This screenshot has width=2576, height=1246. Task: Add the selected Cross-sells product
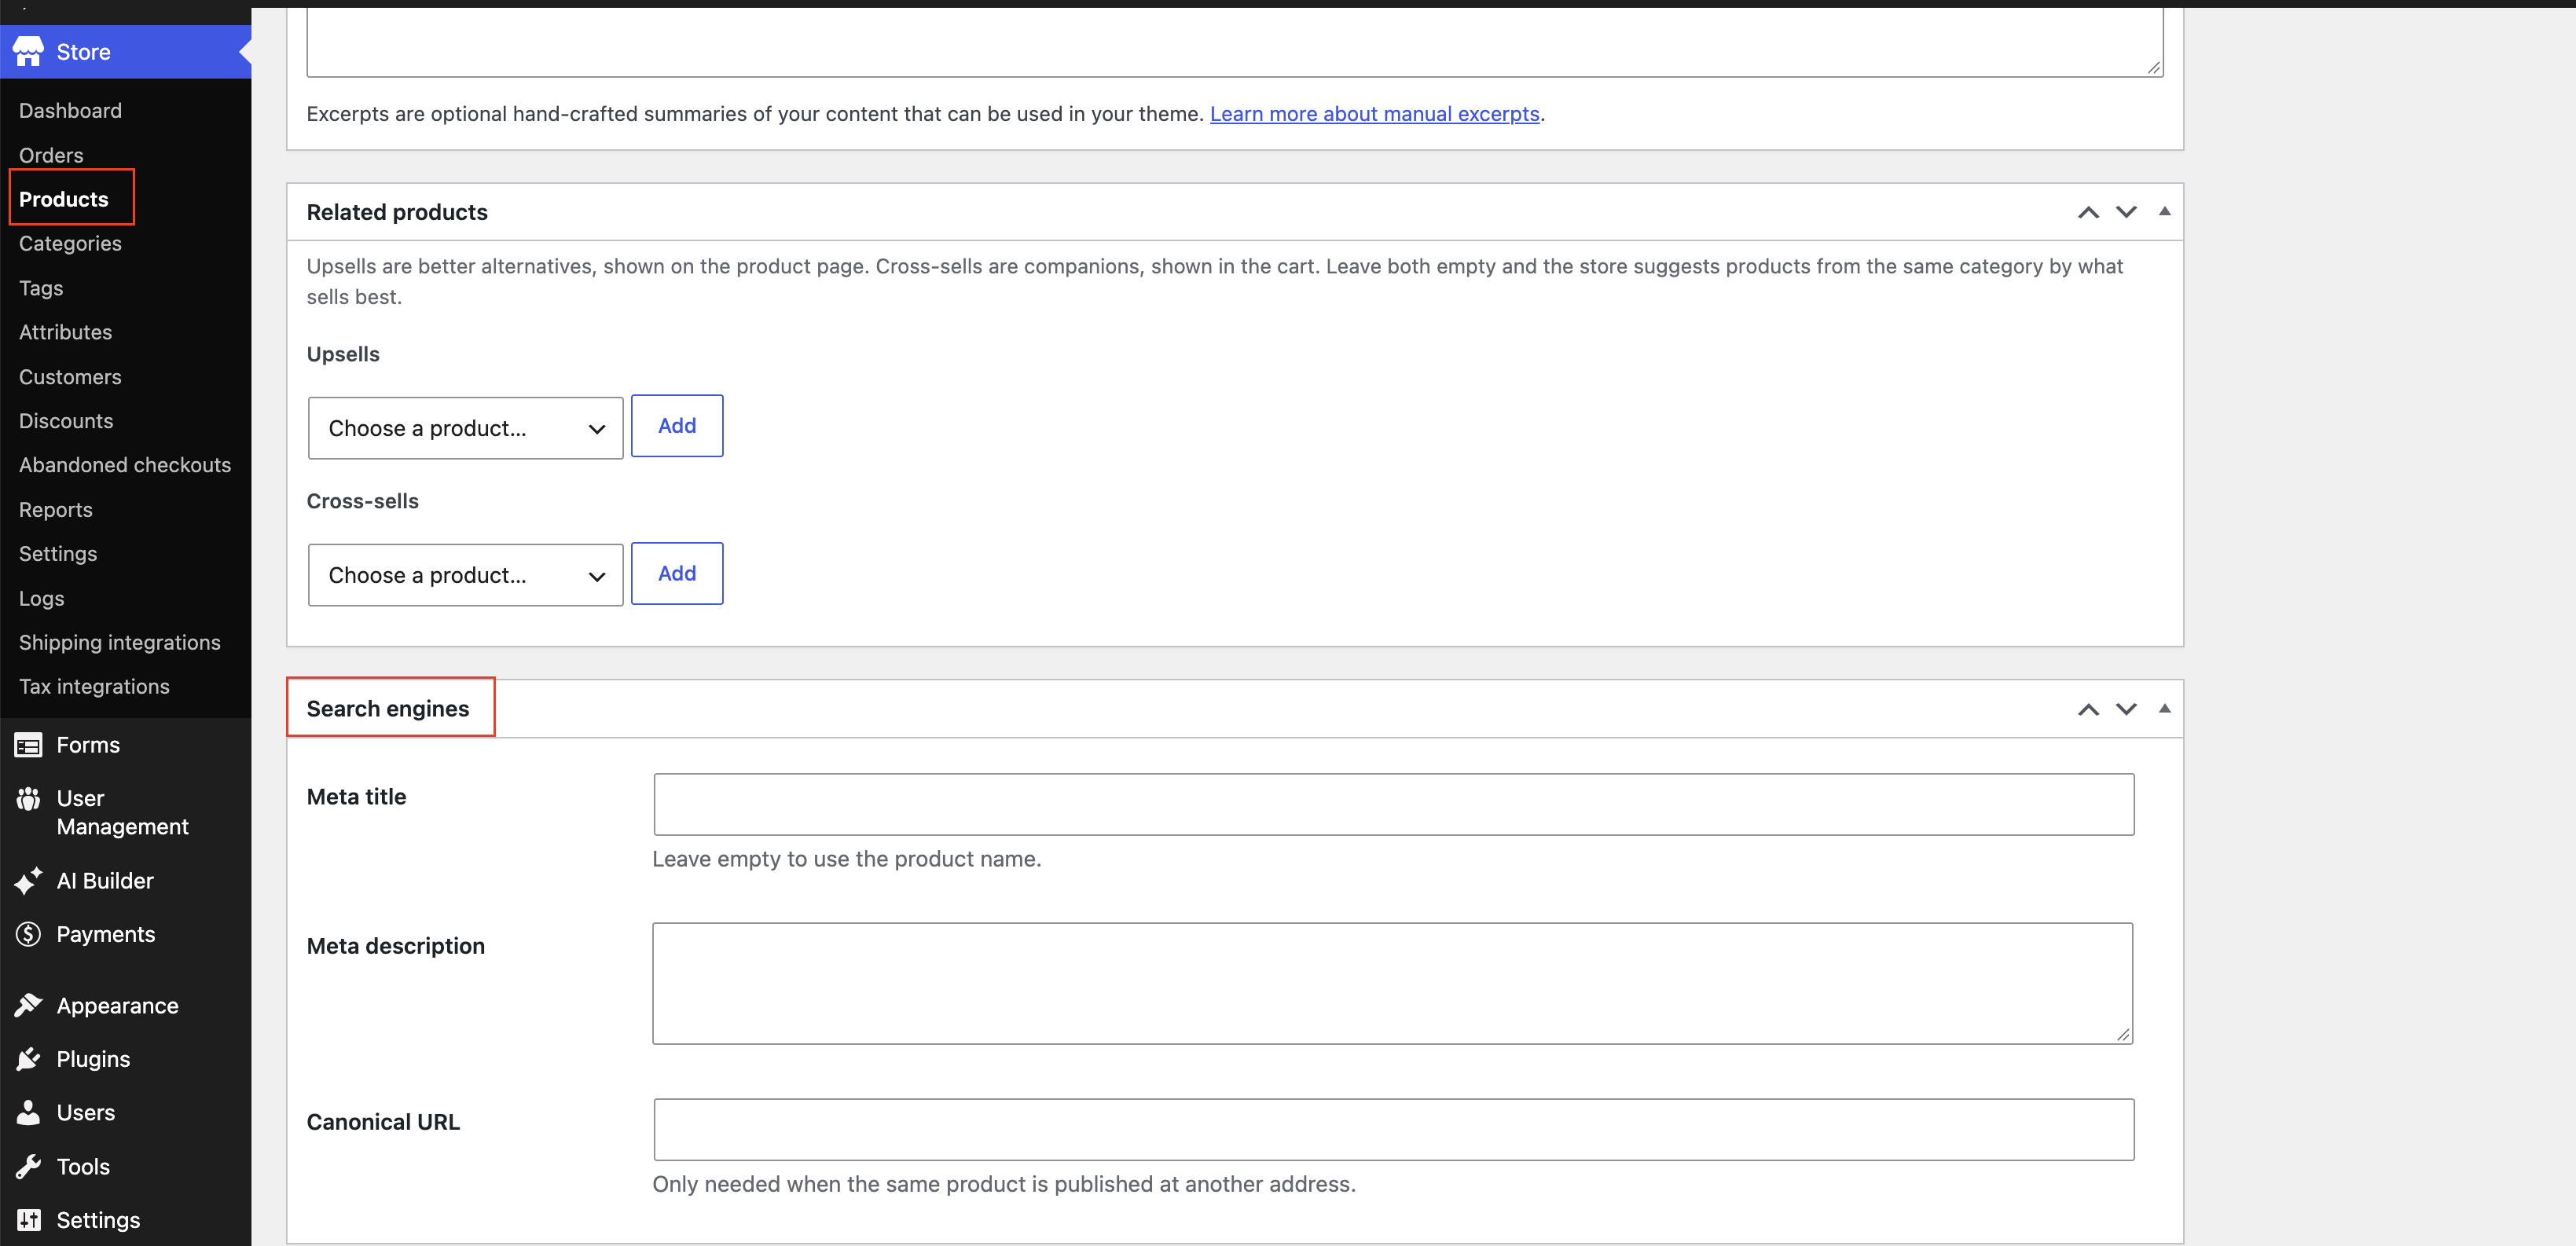pyautogui.click(x=677, y=573)
